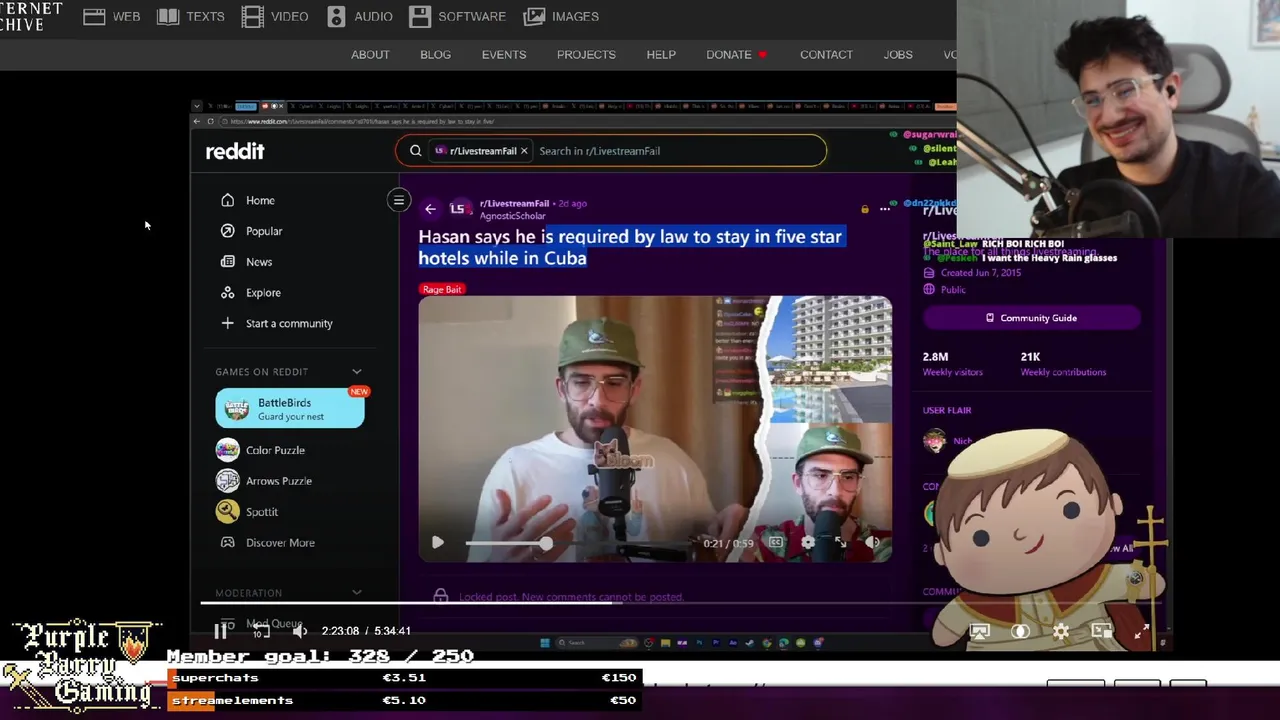
Task: Open the PROJECTS menu item
Action: tap(586, 54)
